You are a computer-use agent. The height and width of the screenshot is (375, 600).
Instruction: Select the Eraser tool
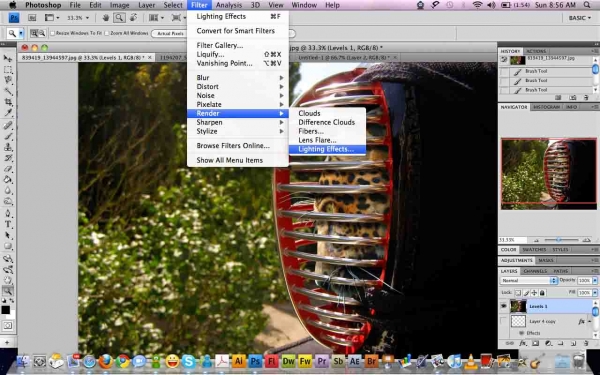pos(8,169)
